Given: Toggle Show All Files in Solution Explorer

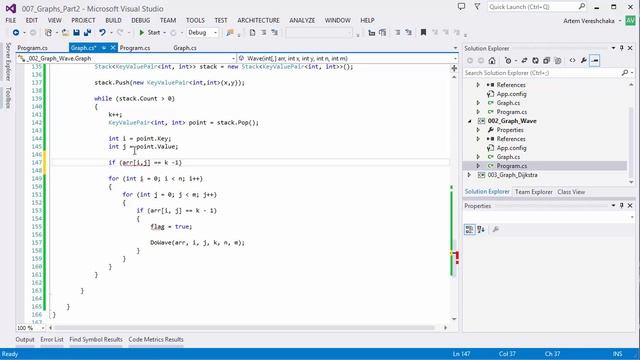Looking at the screenshot, I should [558, 60].
